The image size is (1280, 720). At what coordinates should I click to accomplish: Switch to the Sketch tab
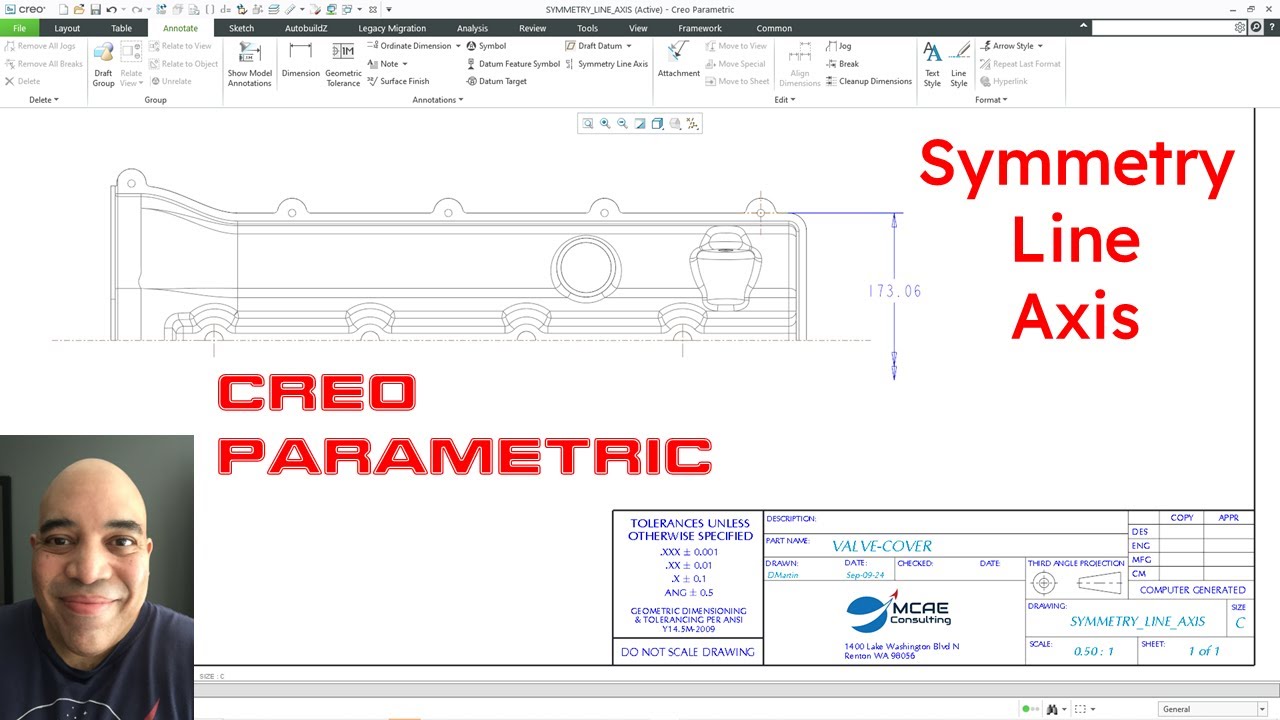click(x=241, y=28)
